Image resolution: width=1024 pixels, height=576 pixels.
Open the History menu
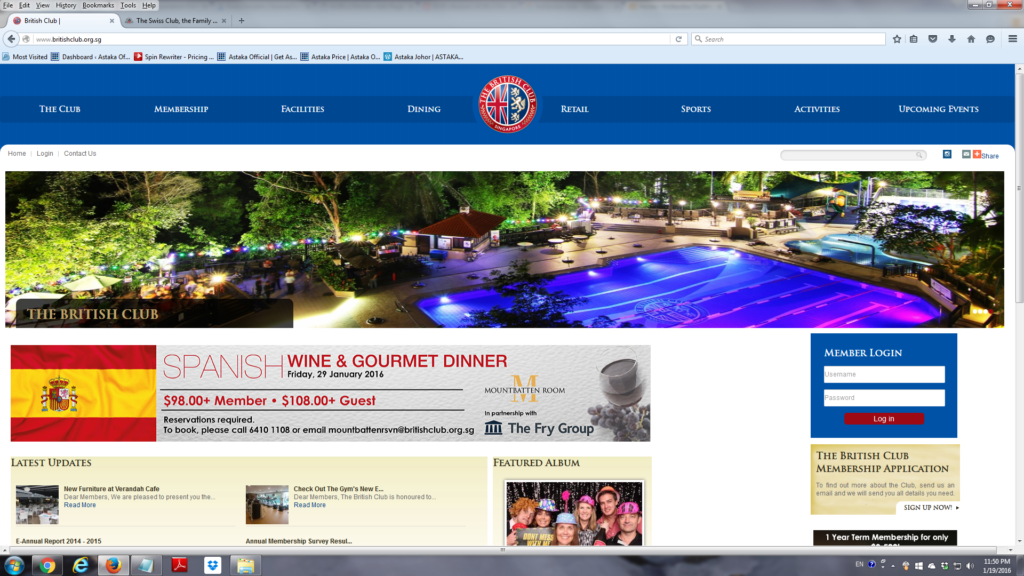point(65,5)
